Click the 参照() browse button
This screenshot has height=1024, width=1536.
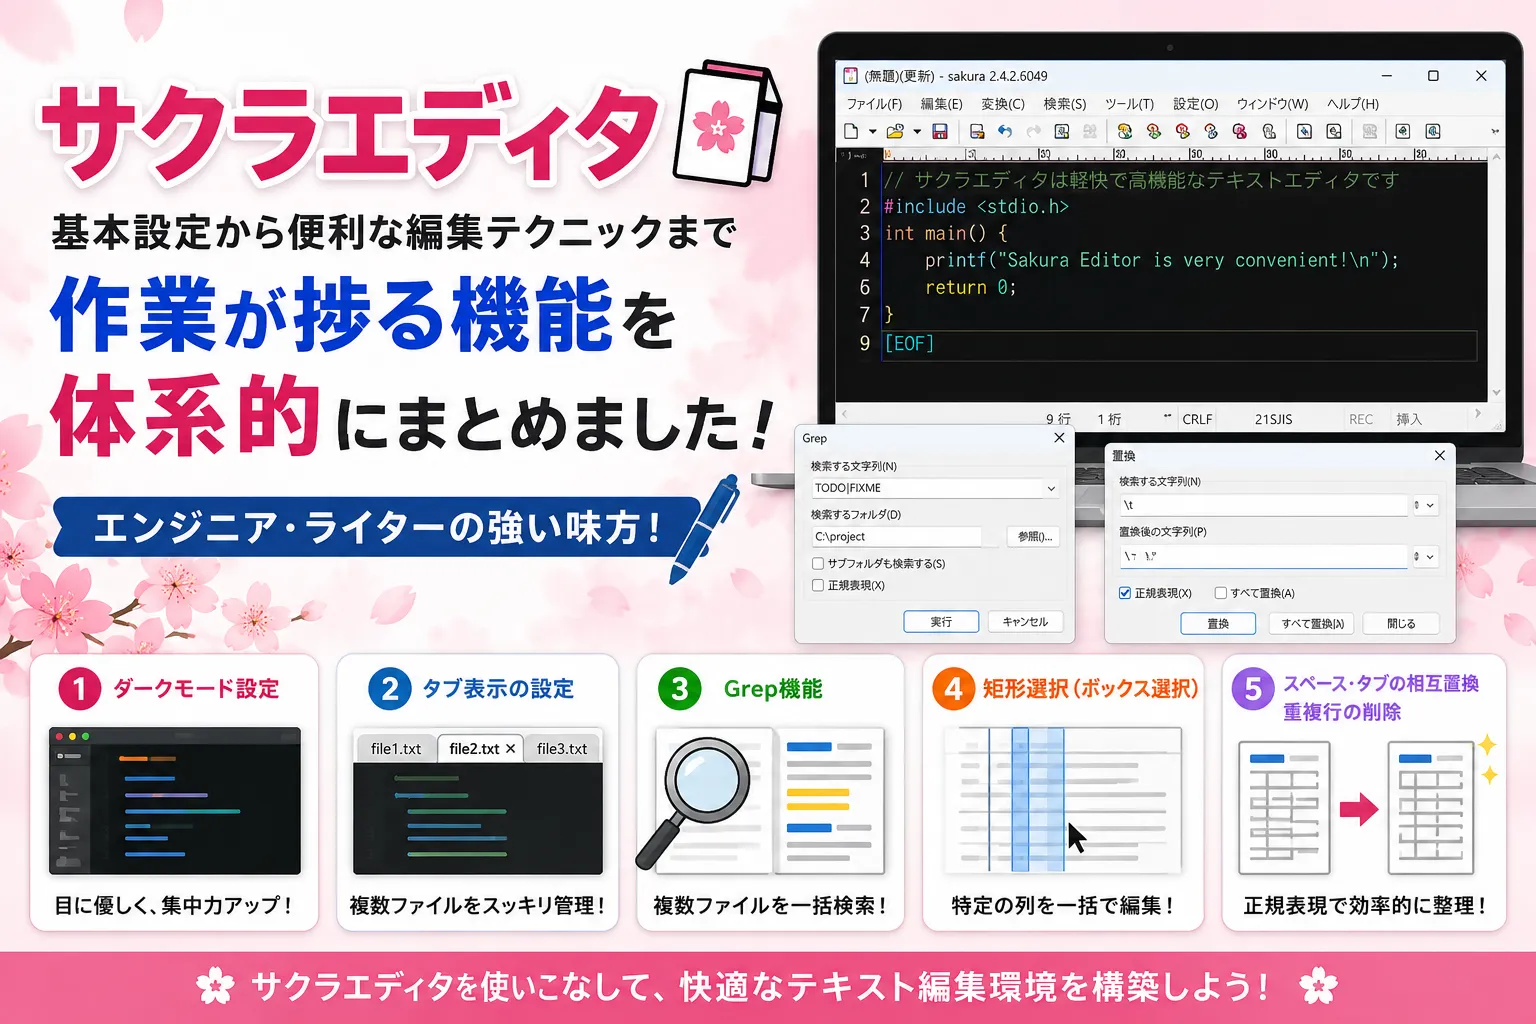point(1035,537)
